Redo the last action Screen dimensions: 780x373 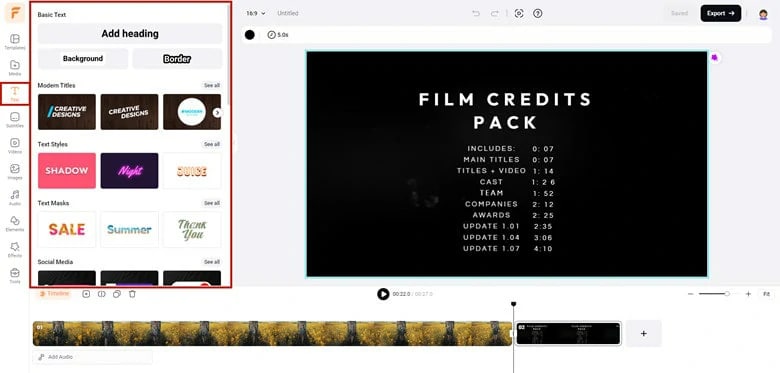(494, 13)
